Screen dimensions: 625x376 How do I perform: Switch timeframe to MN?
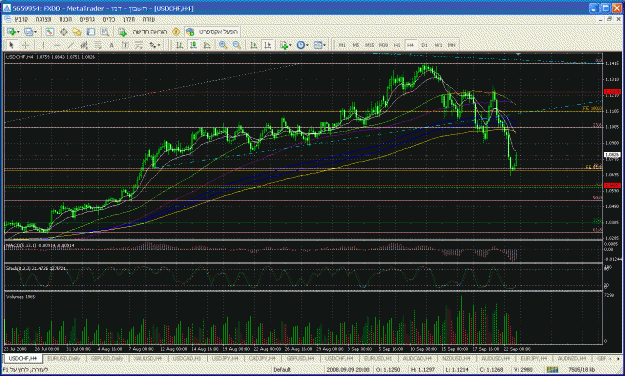click(x=452, y=45)
